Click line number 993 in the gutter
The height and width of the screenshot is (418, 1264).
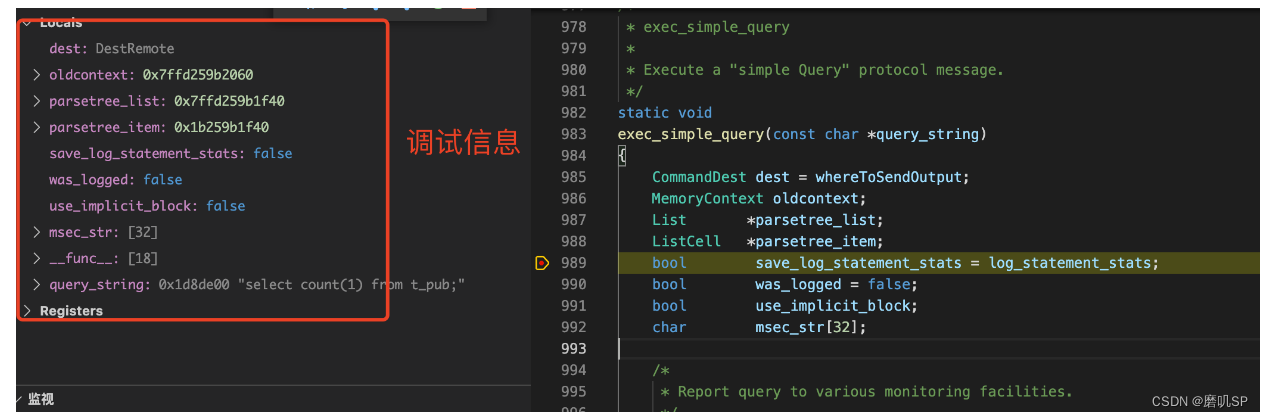[574, 348]
